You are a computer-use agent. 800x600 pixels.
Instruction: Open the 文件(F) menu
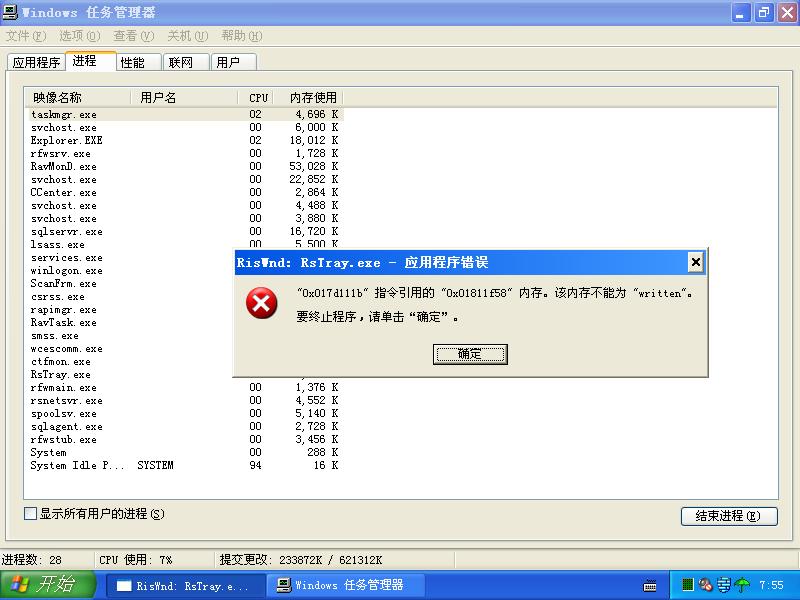(26, 36)
